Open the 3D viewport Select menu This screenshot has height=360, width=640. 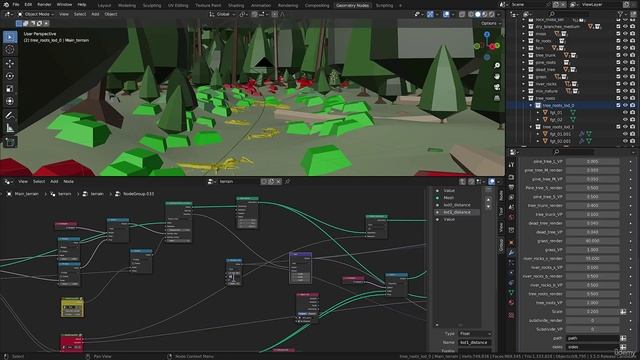(80, 14)
